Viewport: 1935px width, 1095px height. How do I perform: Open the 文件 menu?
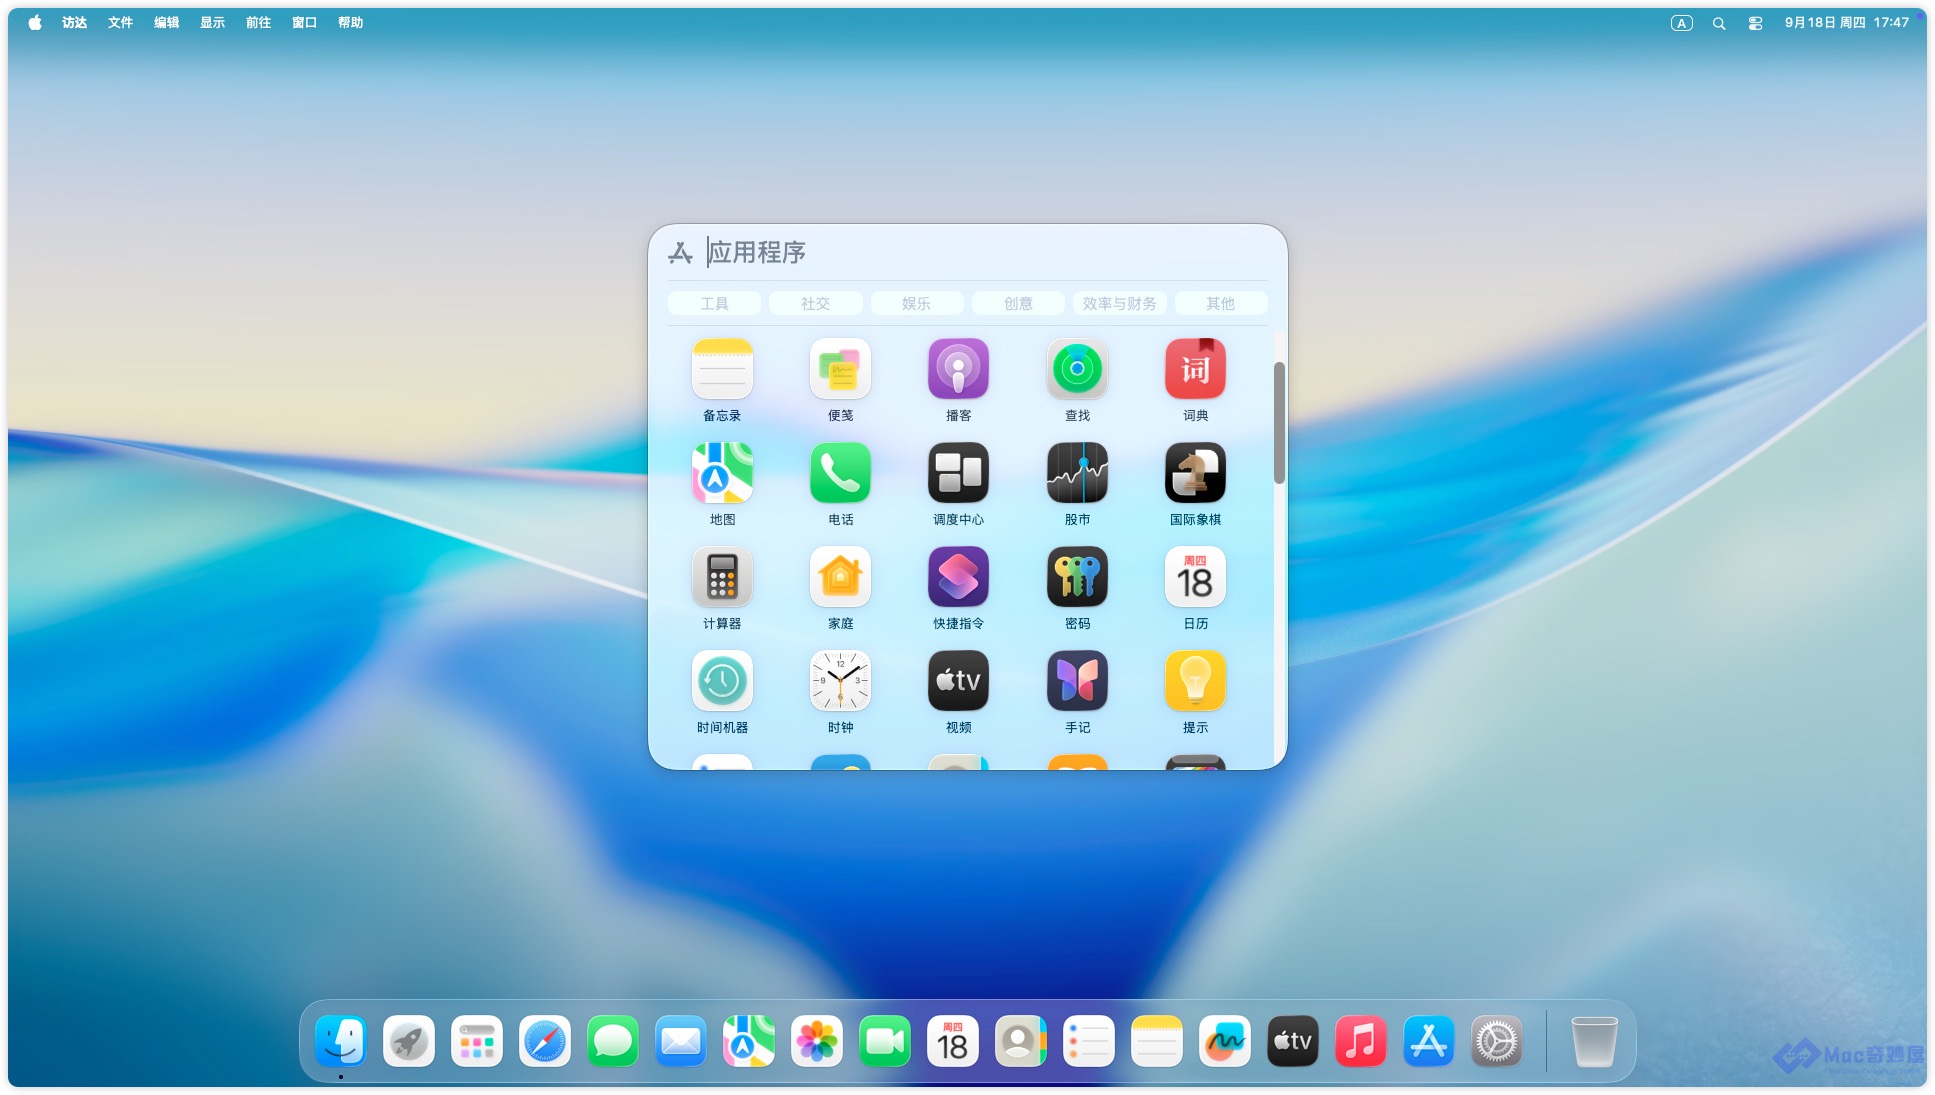[x=120, y=22]
